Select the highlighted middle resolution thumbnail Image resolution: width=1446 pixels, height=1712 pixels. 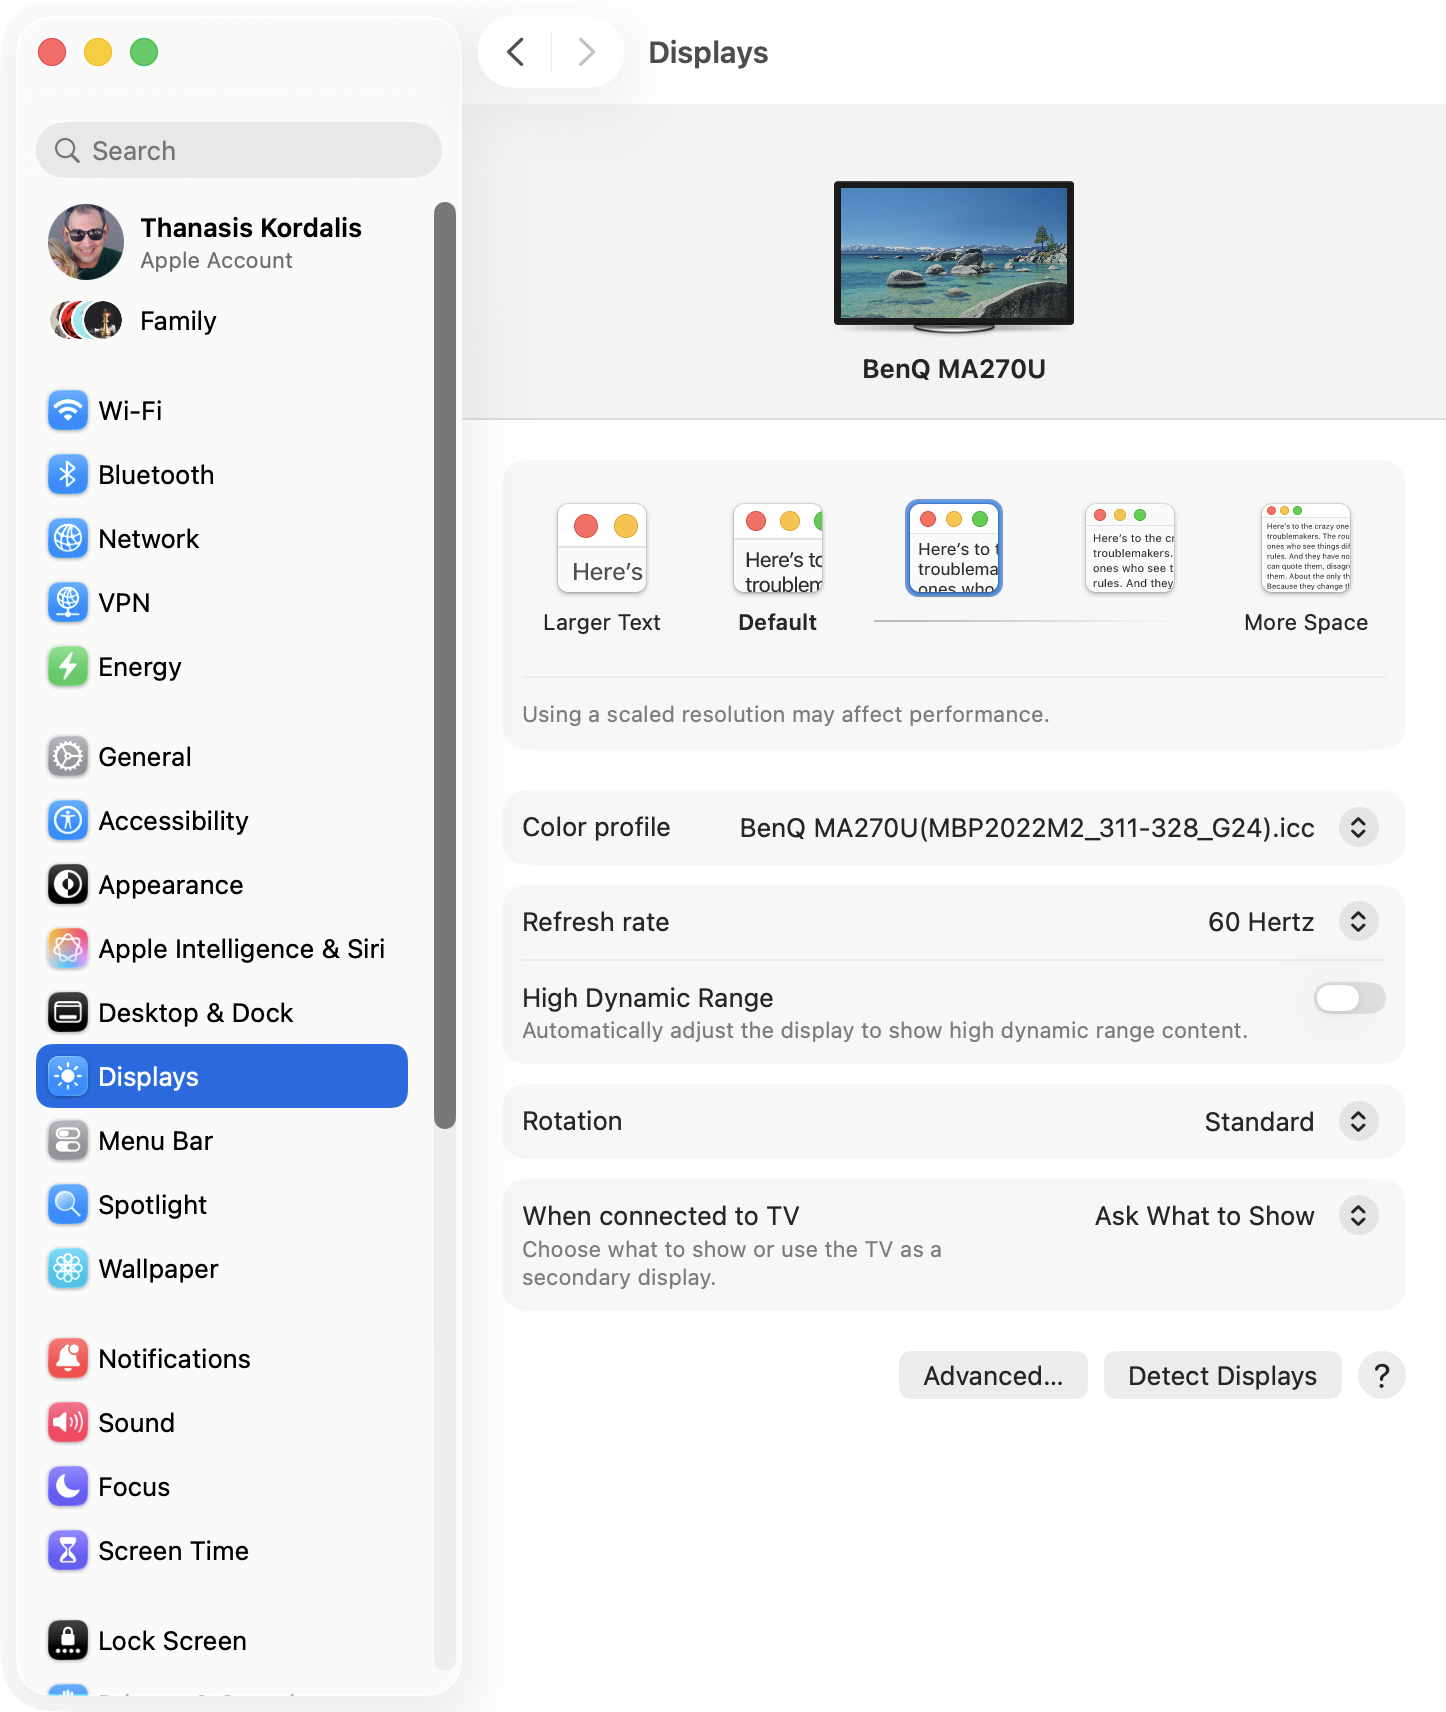coord(954,548)
